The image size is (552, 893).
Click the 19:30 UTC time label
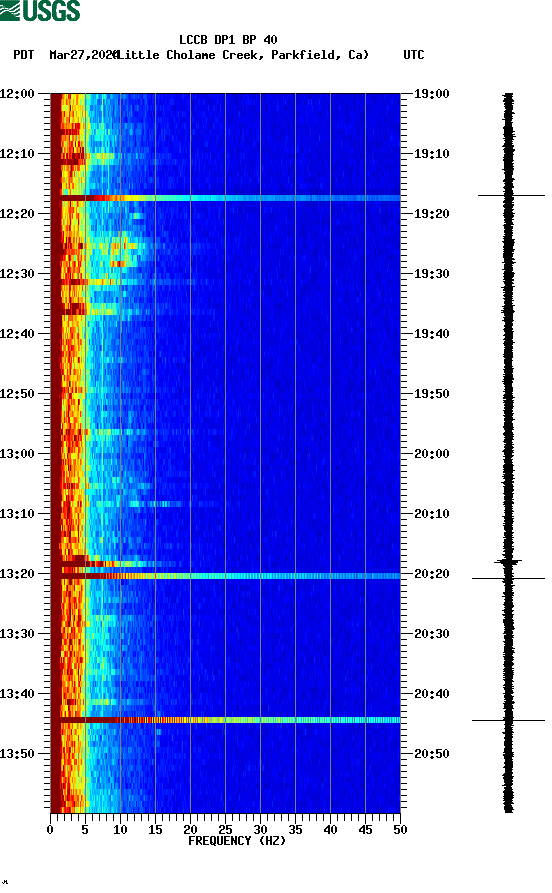pyautogui.click(x=431, y=273)
